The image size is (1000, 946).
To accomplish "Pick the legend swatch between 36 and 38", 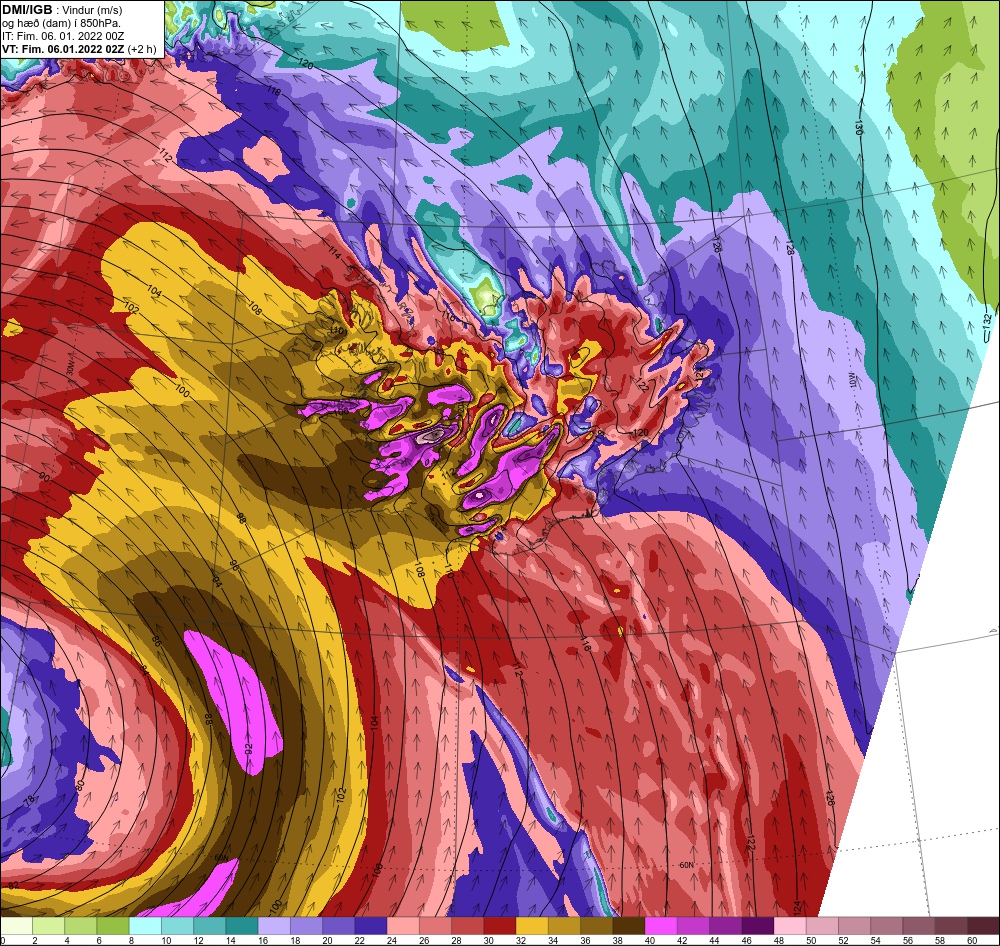I will click(x=596, y=926).
